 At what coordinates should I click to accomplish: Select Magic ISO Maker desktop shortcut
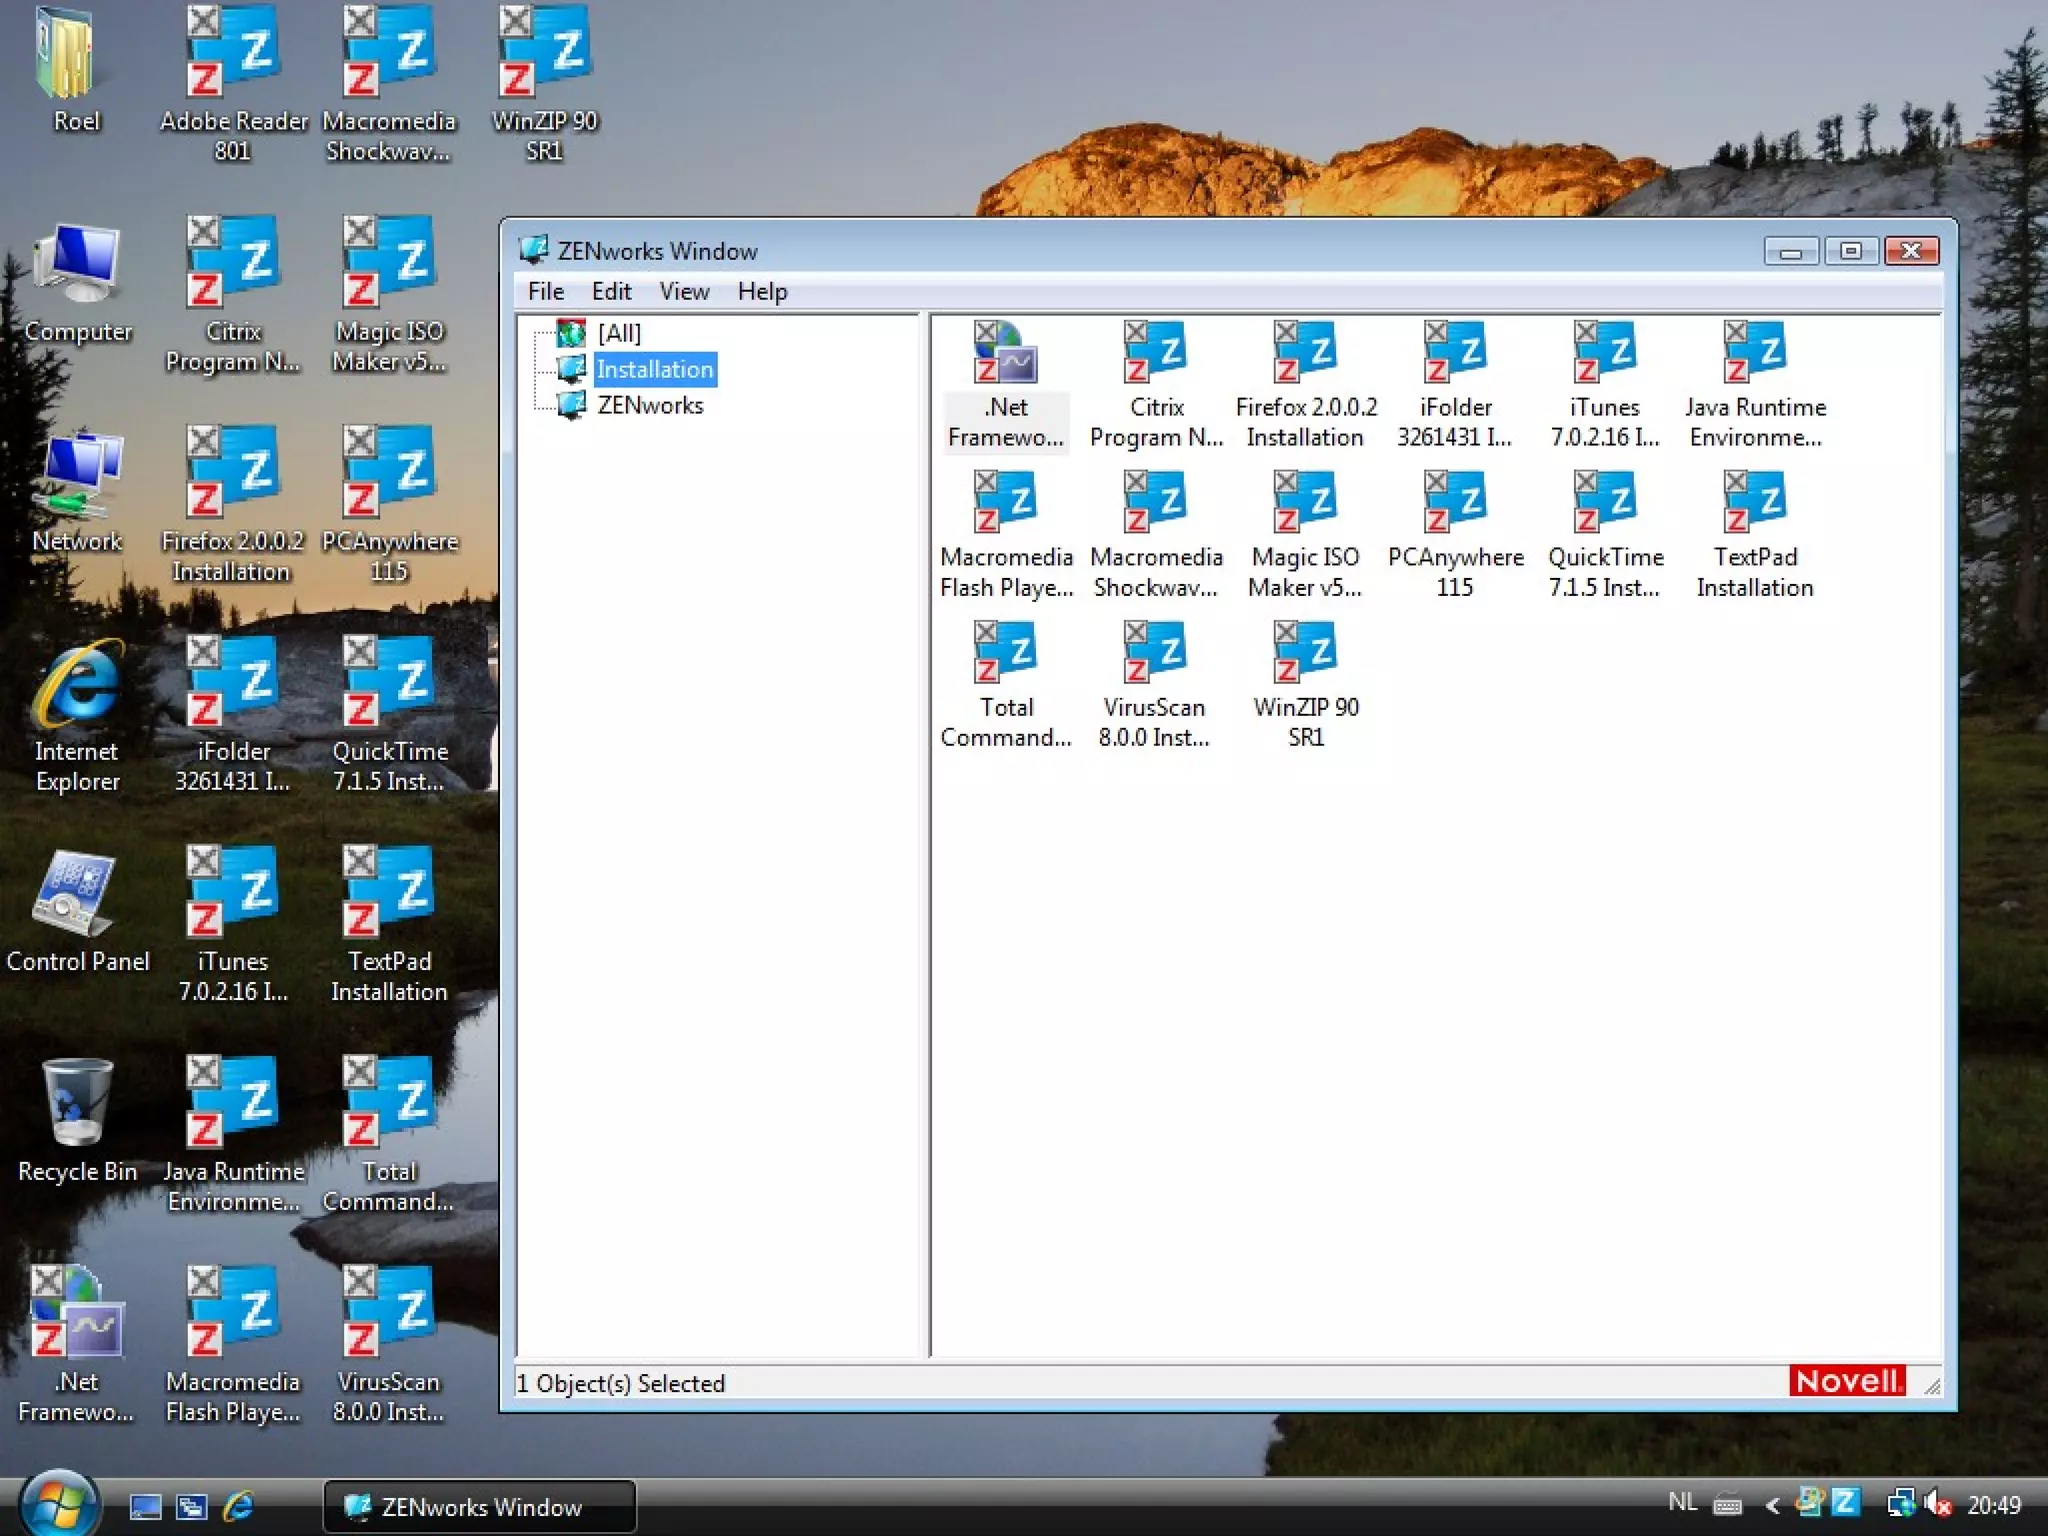point(389,295)
